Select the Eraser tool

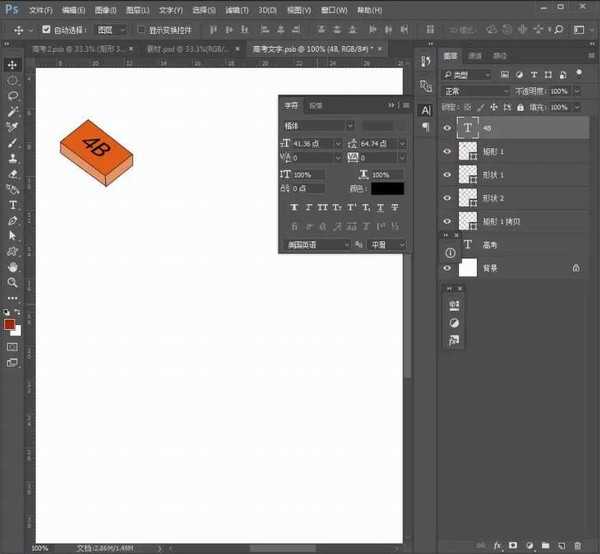pyautogui.click(x=13, y=173)
